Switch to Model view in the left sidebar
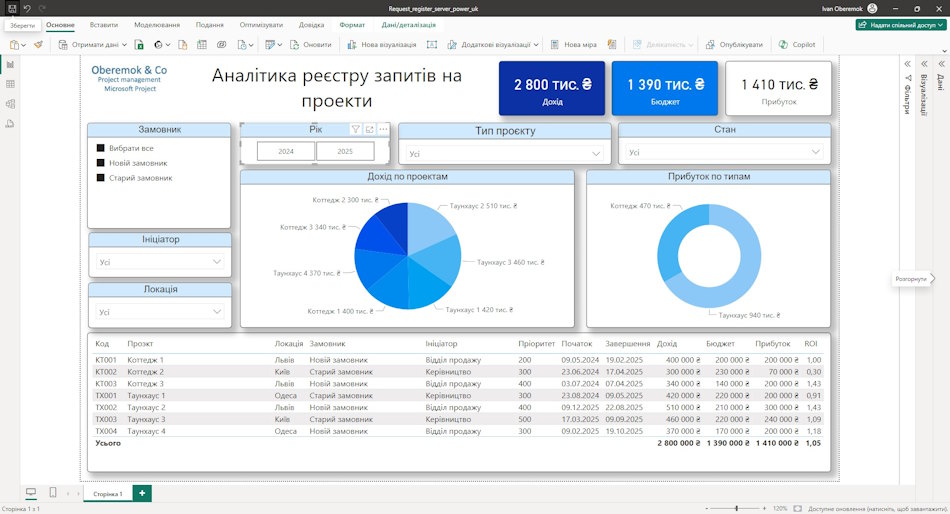Screen dimensions: 950x514 pos(10,104)
